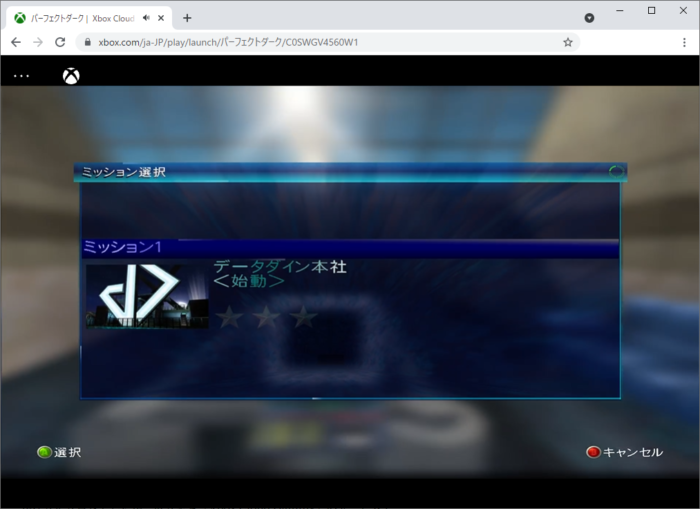
Task: Click the browser forward arrow
Action: coord(37,42)
